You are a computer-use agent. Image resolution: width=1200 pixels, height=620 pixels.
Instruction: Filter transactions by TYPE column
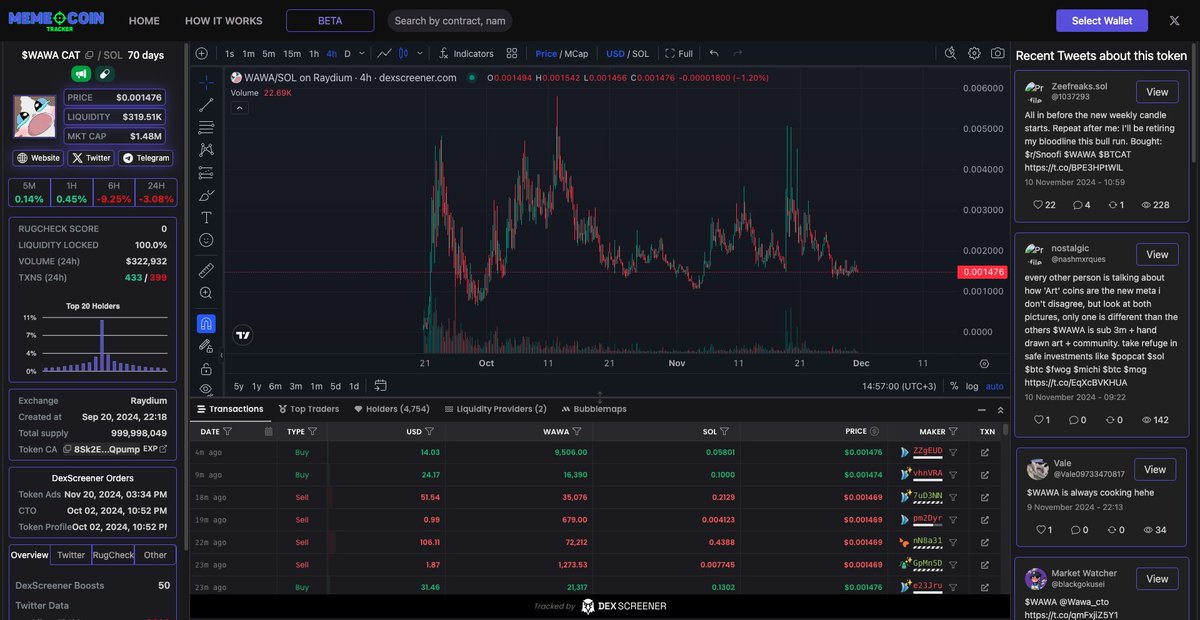coord(313,432)
